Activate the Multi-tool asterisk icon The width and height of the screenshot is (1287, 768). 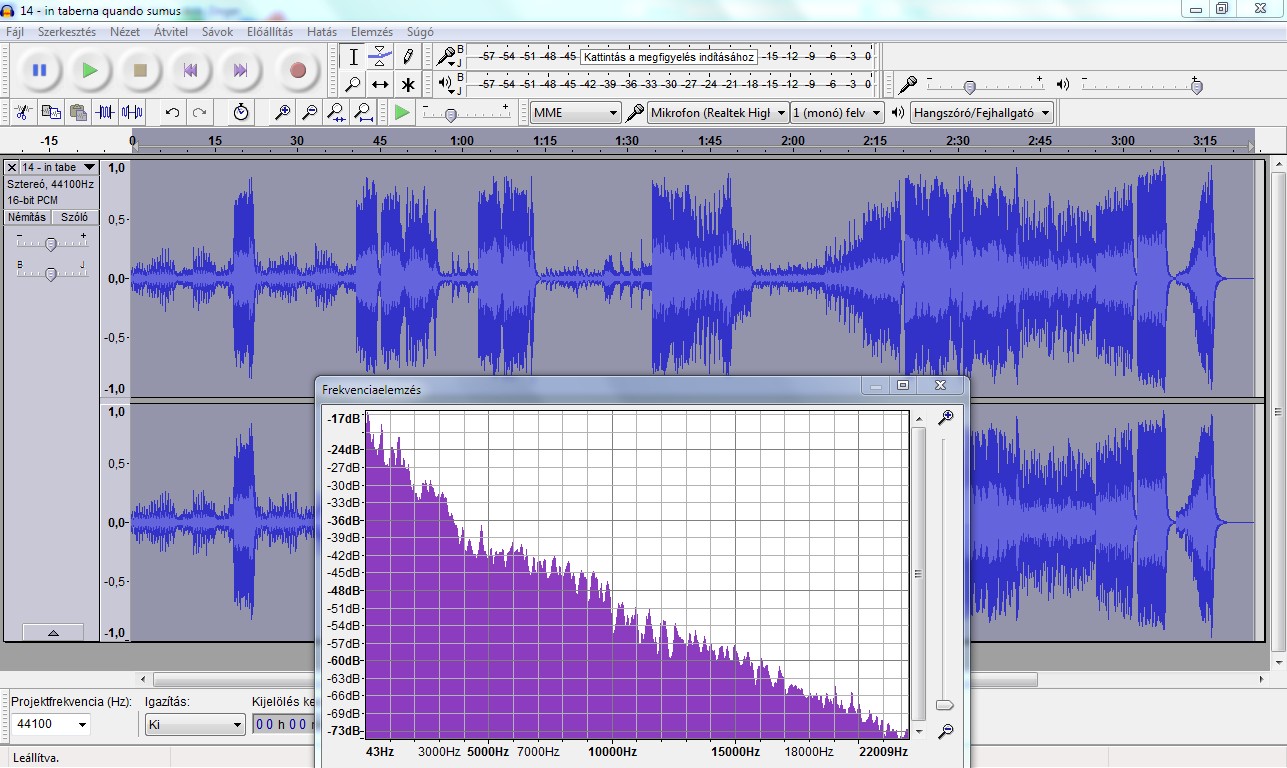407,85
